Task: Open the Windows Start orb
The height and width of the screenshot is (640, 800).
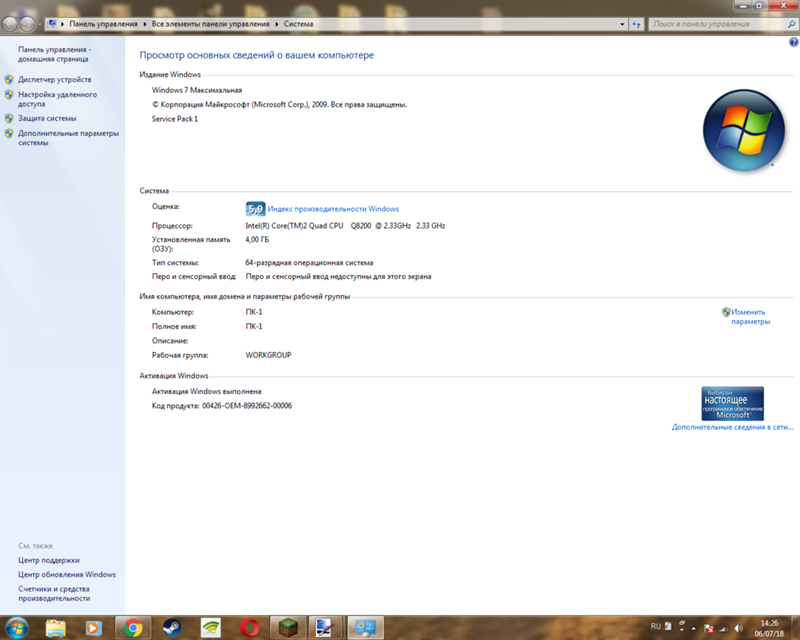Action: point(16,628)
